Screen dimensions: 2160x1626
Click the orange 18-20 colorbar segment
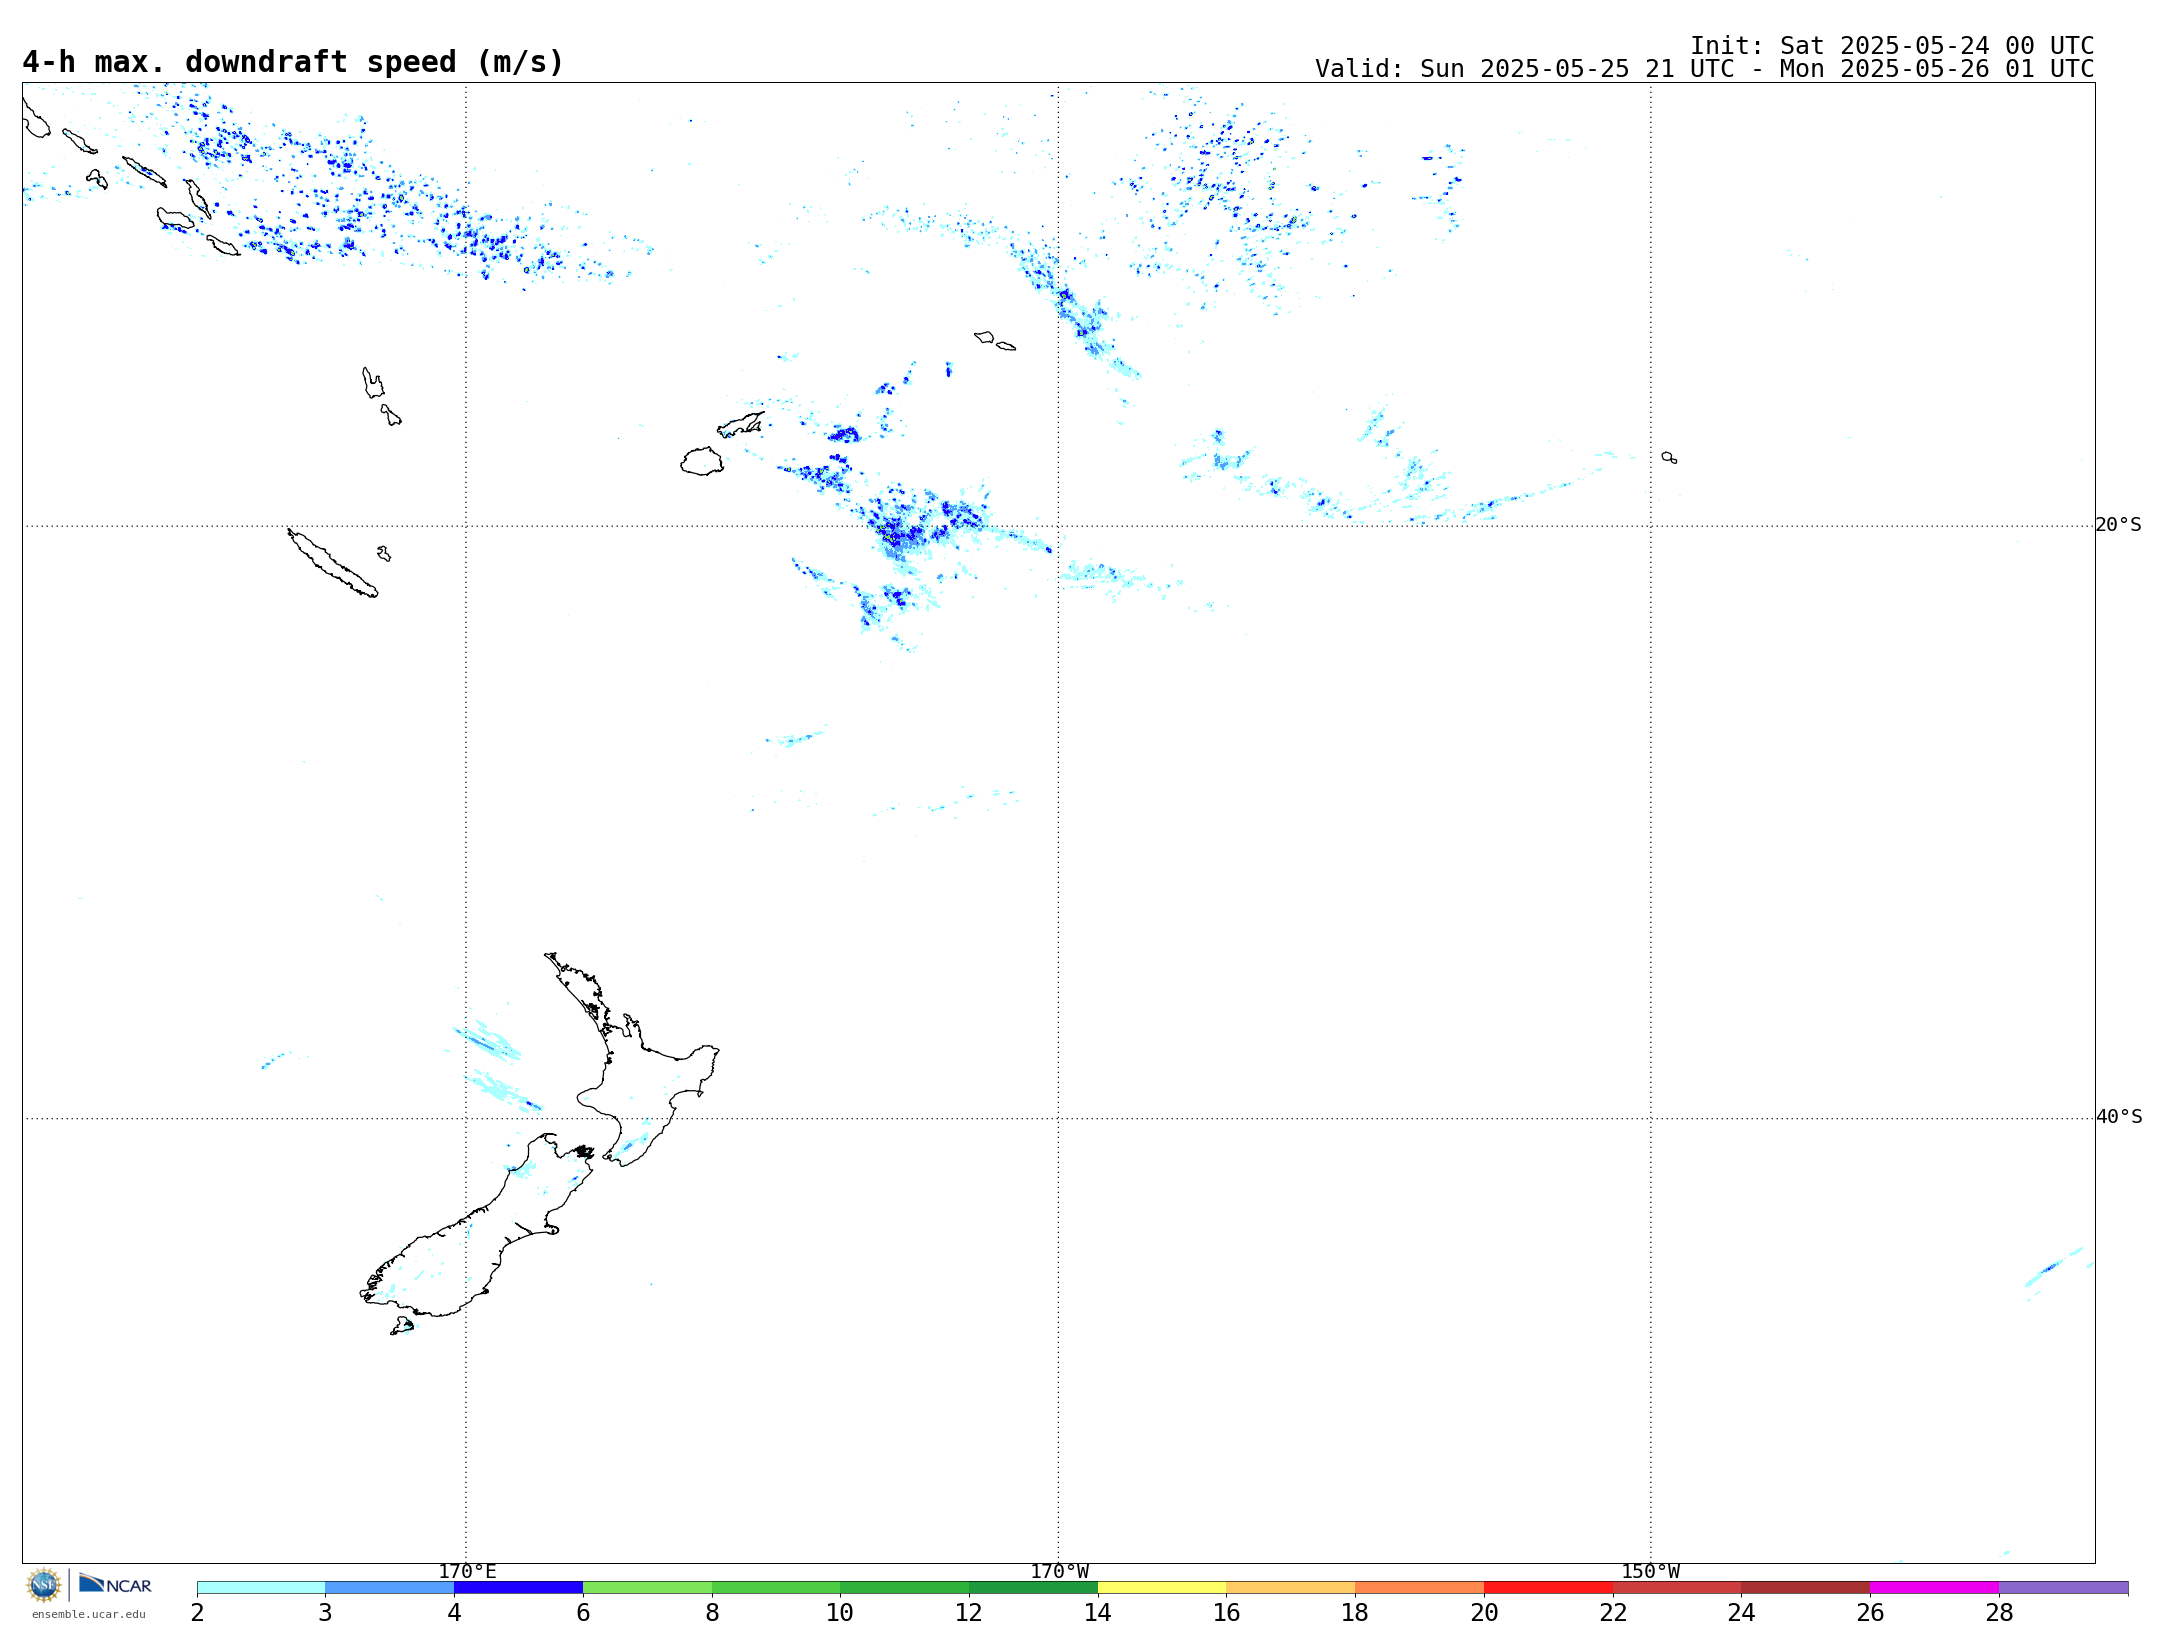point(1420,1588)
